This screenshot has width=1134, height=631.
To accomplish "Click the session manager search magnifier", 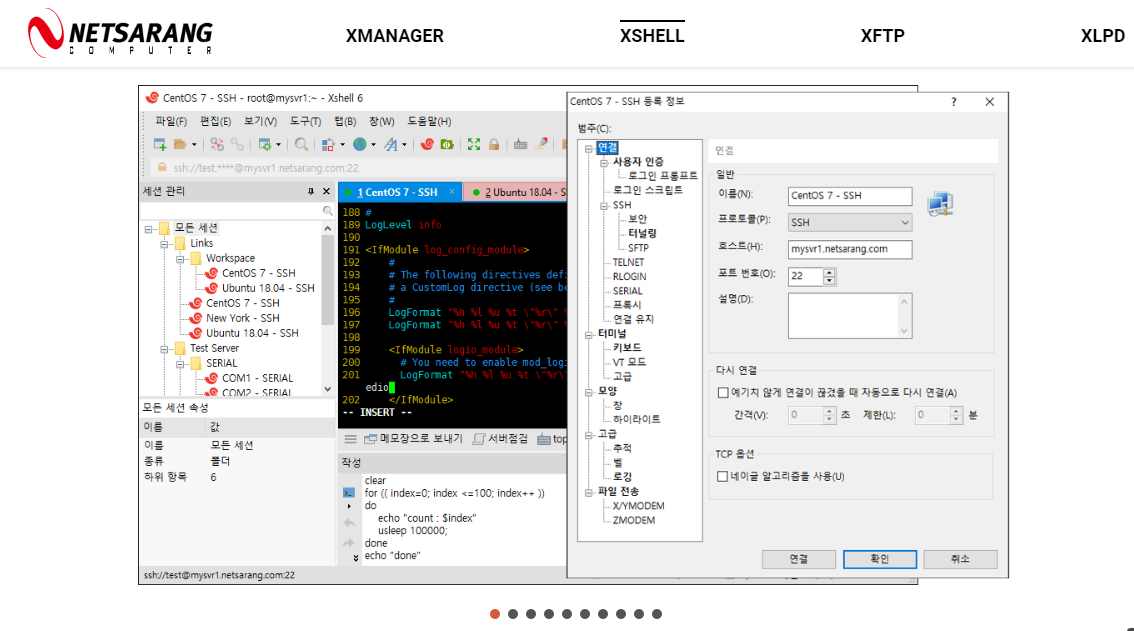I will click(x=328, y=211).
